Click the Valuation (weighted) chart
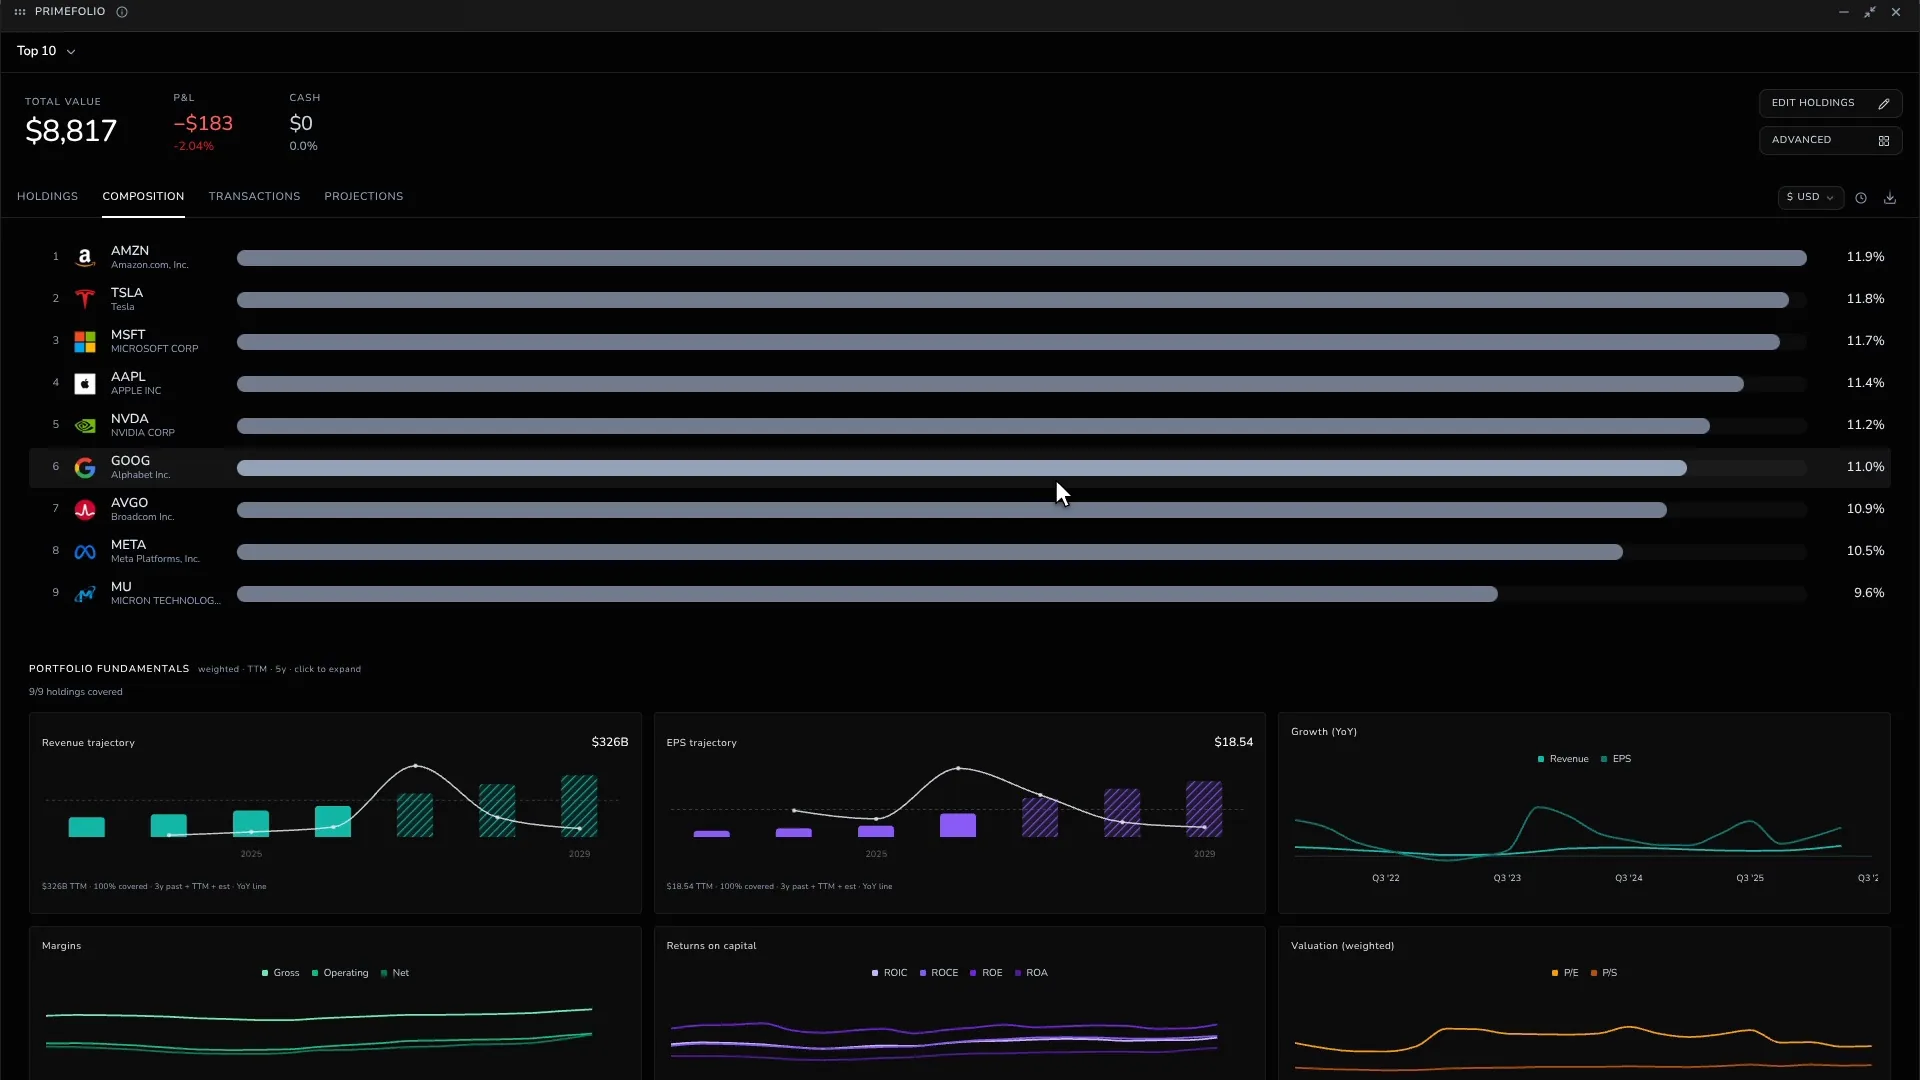 (x=1584, y=1003)
